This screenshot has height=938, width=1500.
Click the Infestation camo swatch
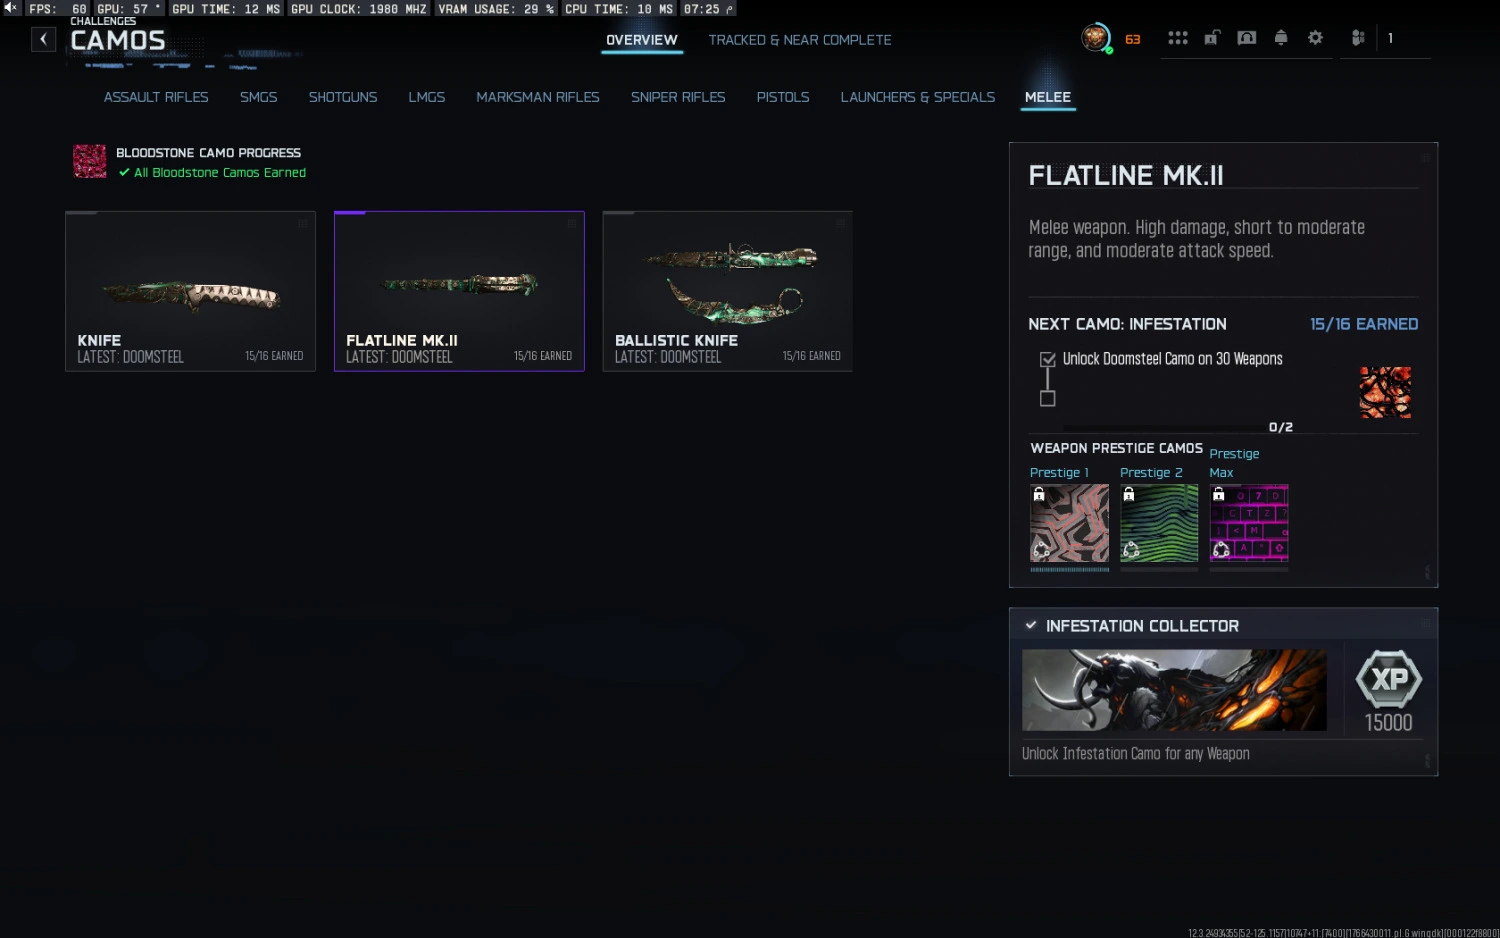click(1386, 392)
